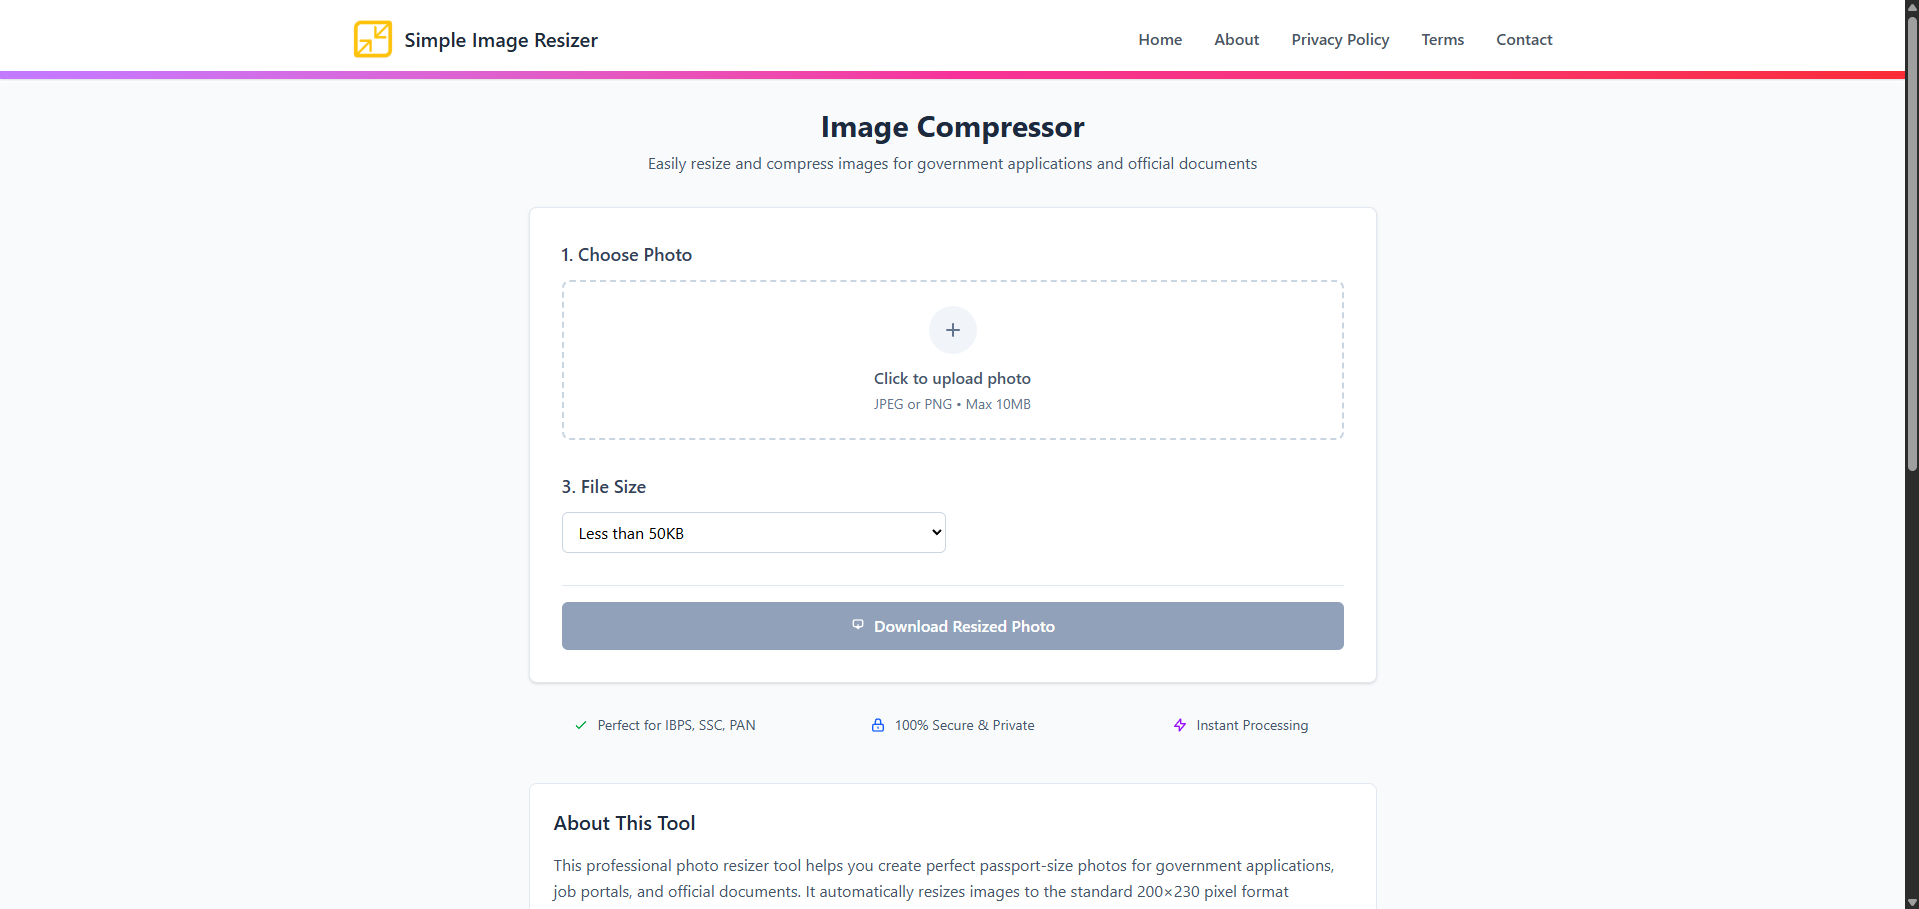This screenshot has width=1919, height=909.
Task: Click the plus icon in upload area
Action: (x=952, y=329)
